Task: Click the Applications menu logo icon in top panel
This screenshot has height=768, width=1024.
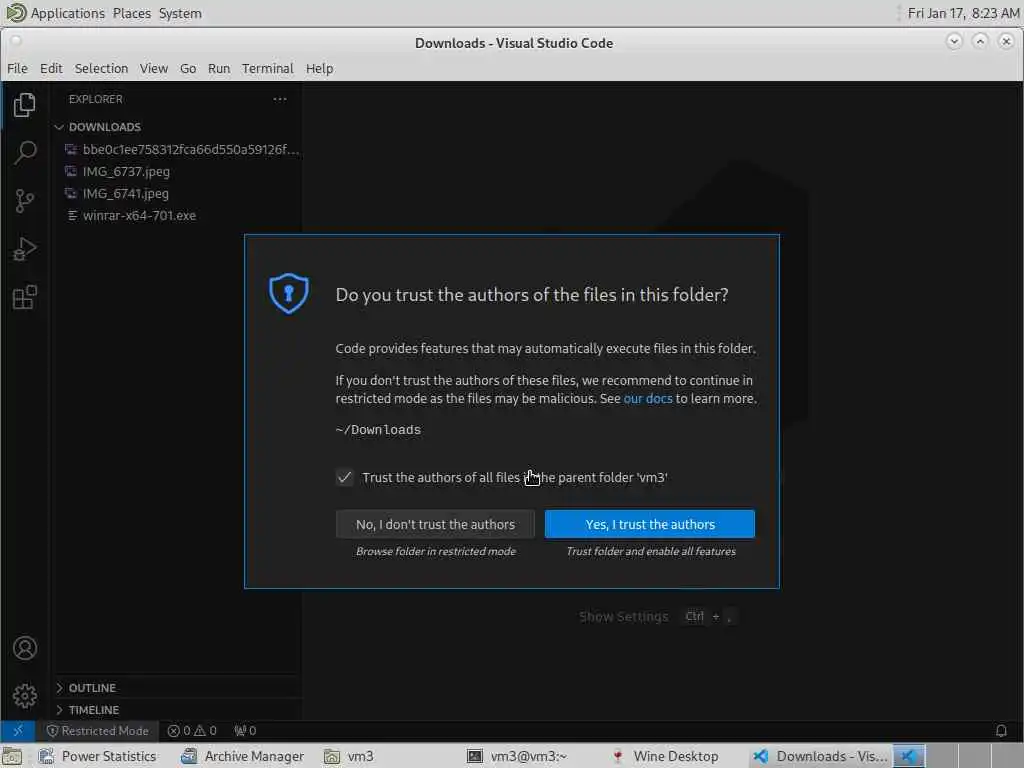Action: 15,13
